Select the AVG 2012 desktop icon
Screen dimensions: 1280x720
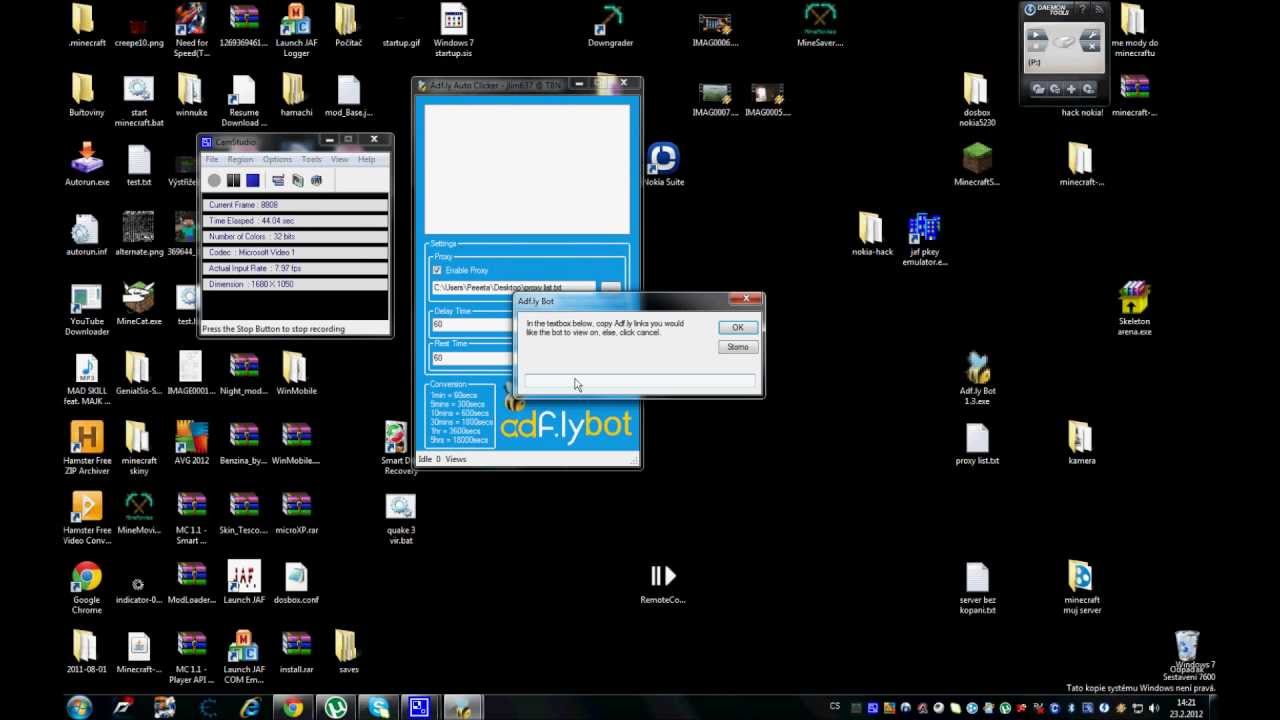tap(192, 443)
